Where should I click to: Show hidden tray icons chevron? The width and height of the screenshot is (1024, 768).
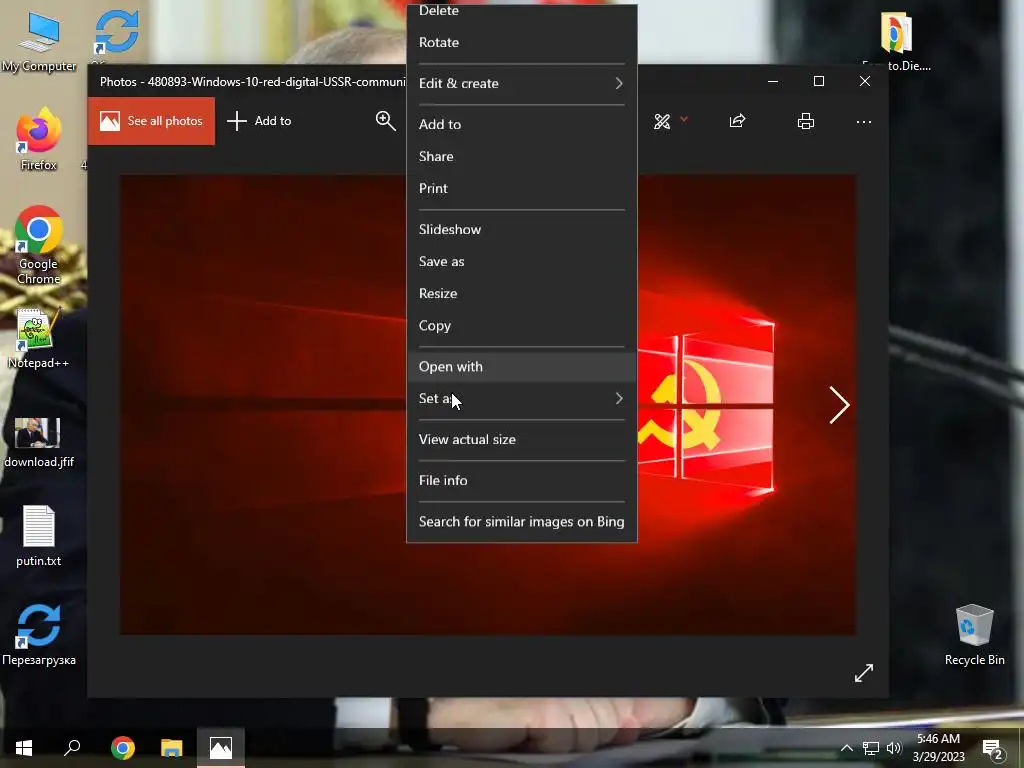coord(846,748)
